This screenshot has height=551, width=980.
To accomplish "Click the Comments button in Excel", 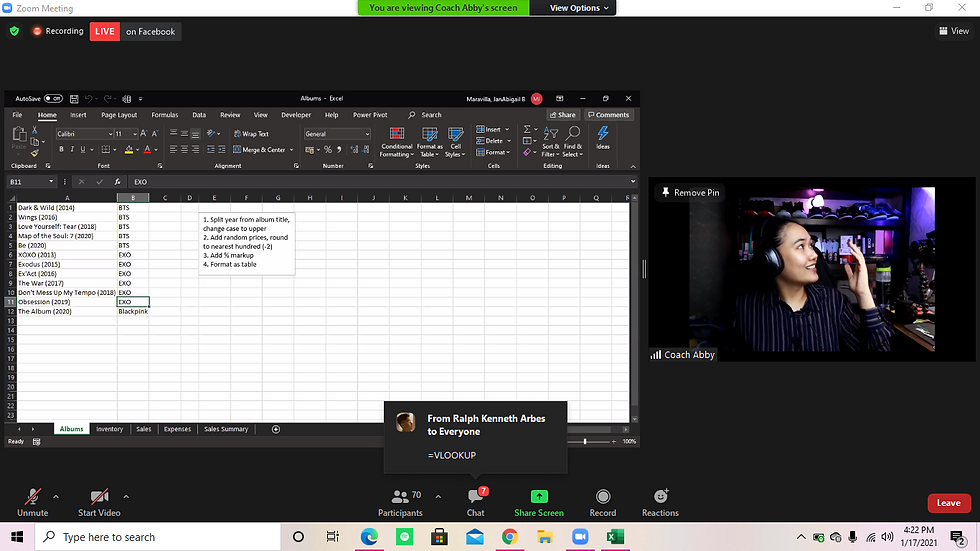I will click(608, 115).
